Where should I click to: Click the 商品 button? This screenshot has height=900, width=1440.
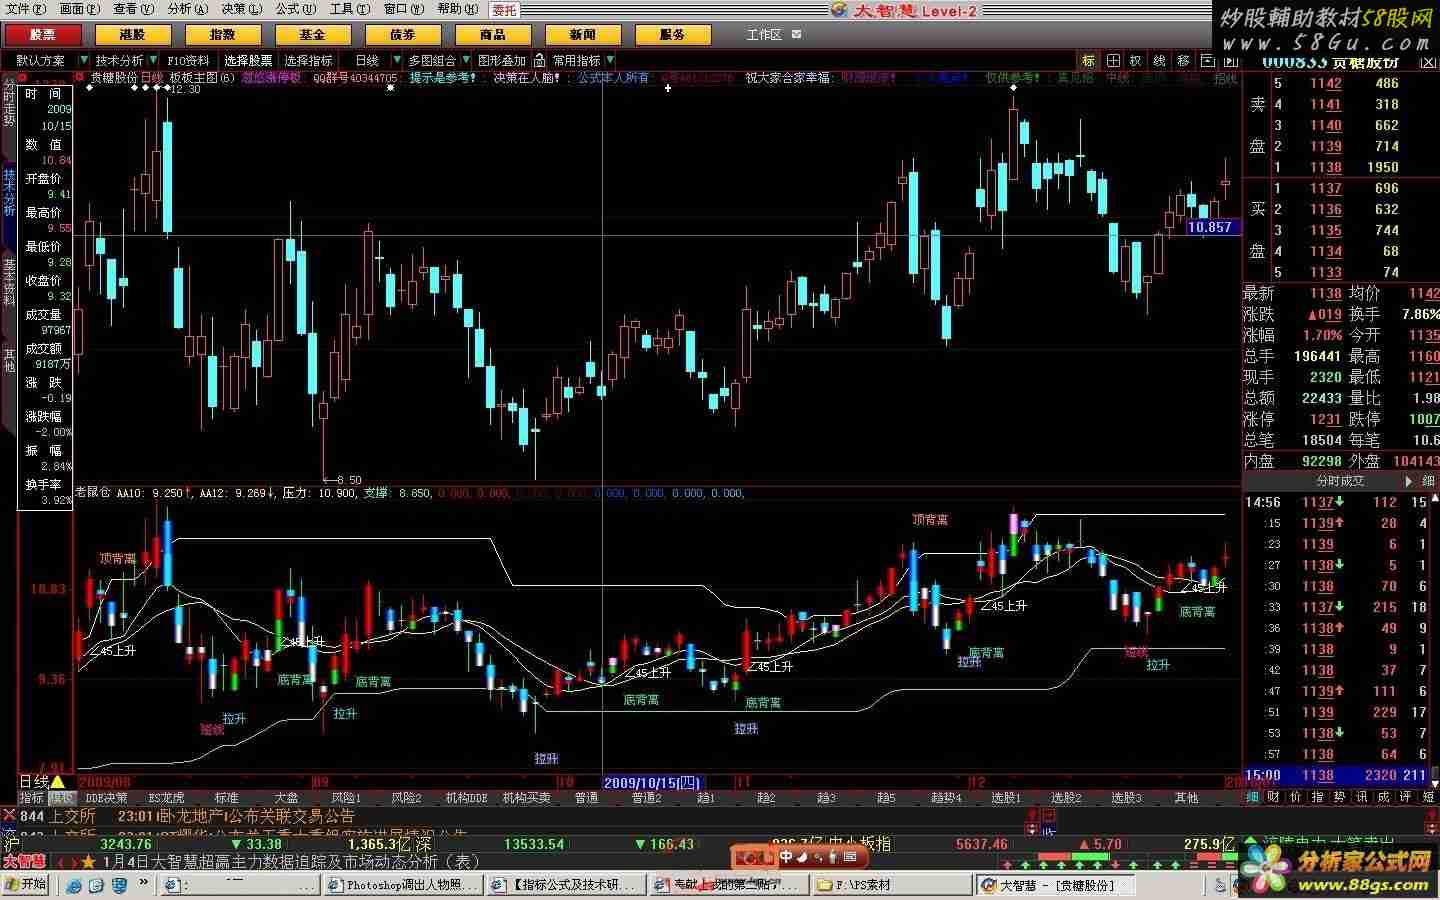click(x=493, y=34)
